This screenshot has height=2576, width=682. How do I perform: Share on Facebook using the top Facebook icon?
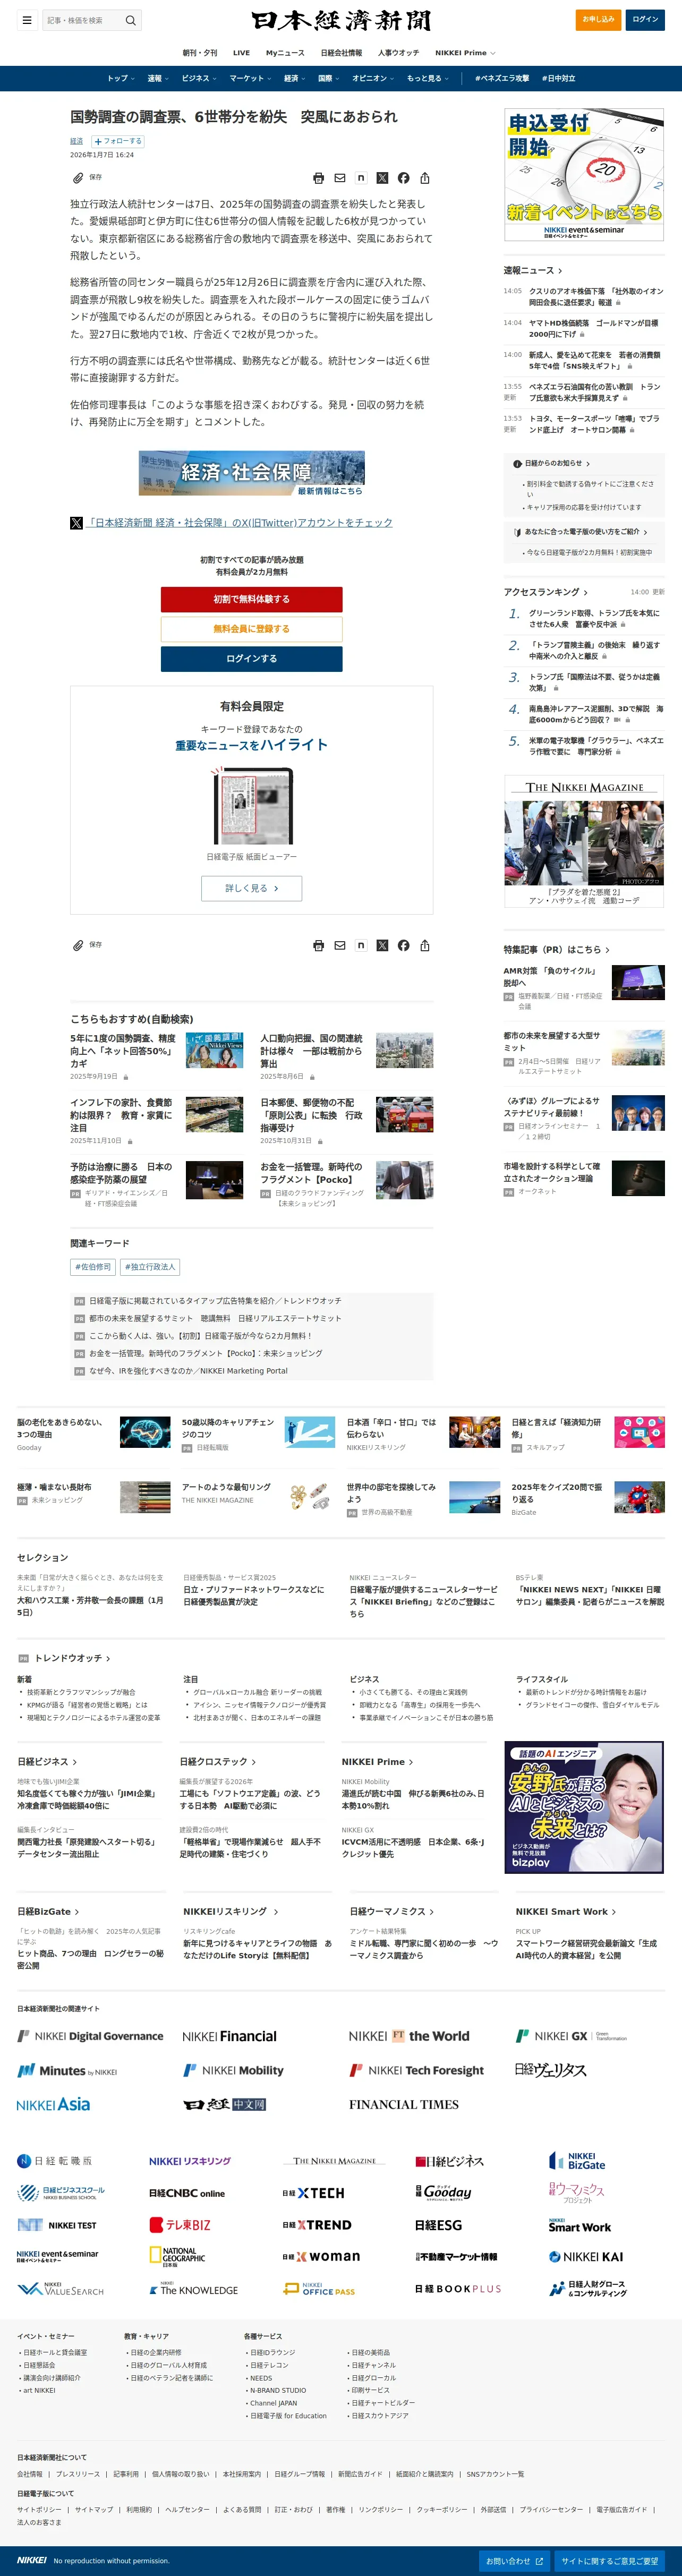(403, 178)
